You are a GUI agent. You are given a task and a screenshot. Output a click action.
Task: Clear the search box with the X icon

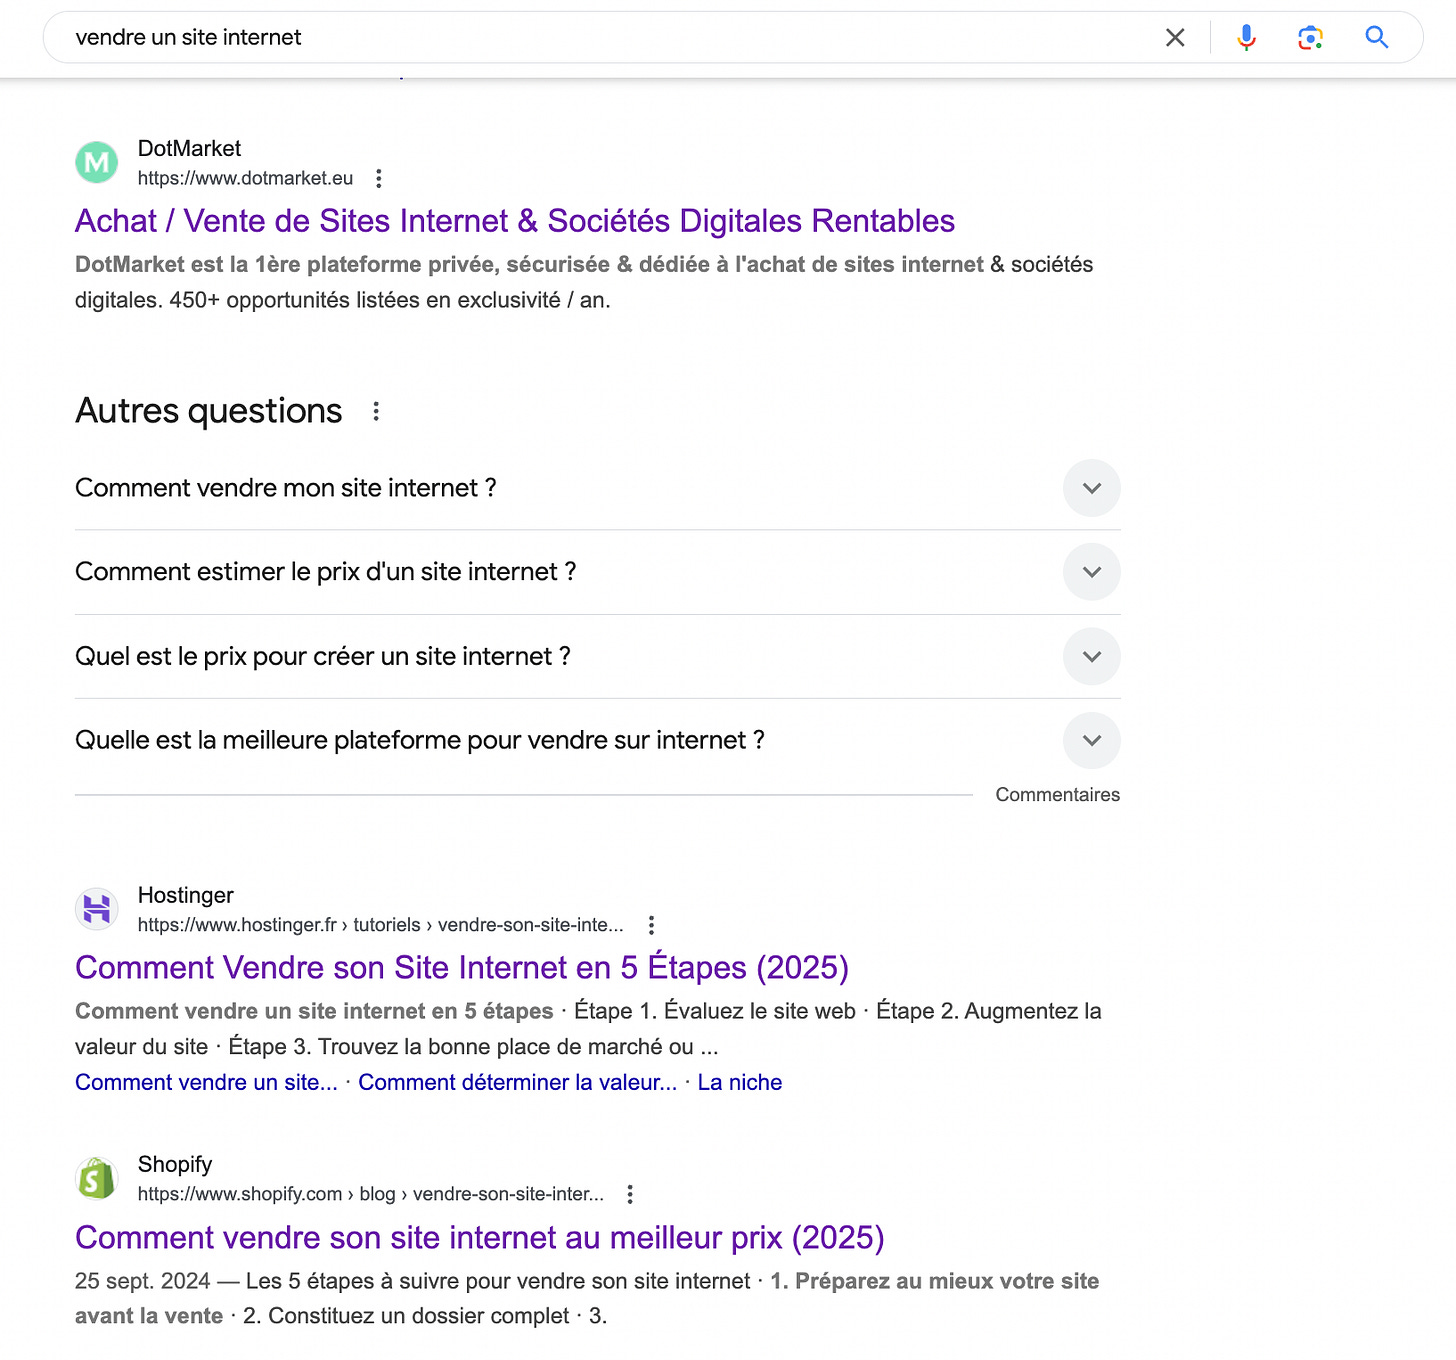(x=1175, y=38)
